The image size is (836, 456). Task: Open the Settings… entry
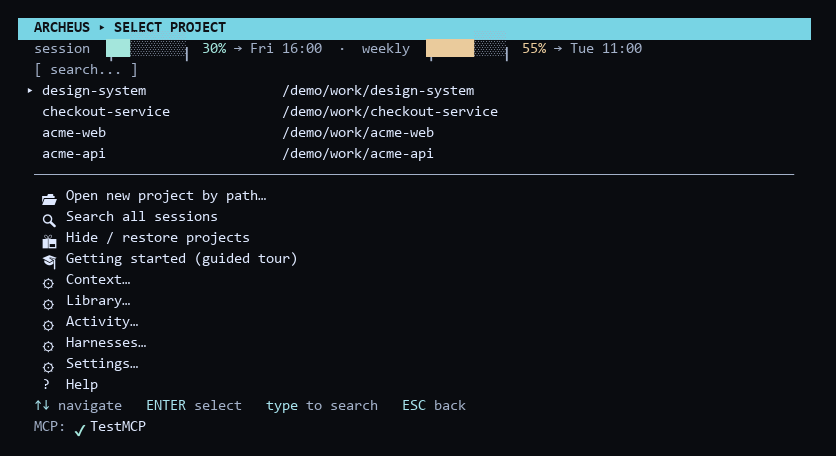click(x=102, y=364)
